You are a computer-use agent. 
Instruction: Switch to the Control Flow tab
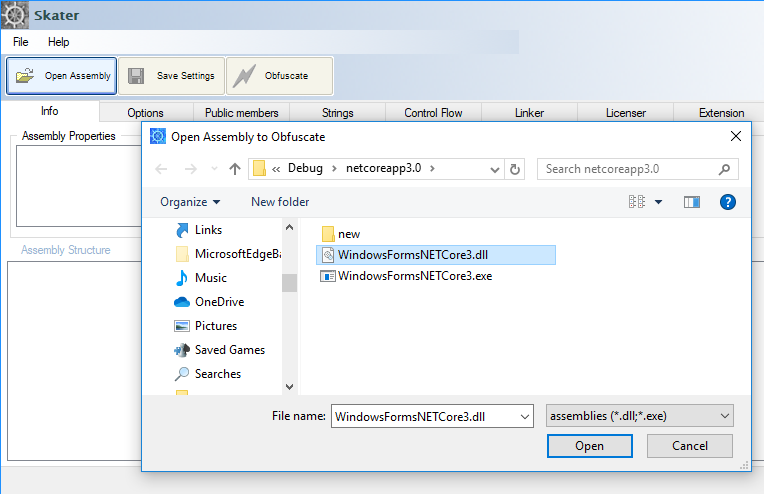pos(433,113)
